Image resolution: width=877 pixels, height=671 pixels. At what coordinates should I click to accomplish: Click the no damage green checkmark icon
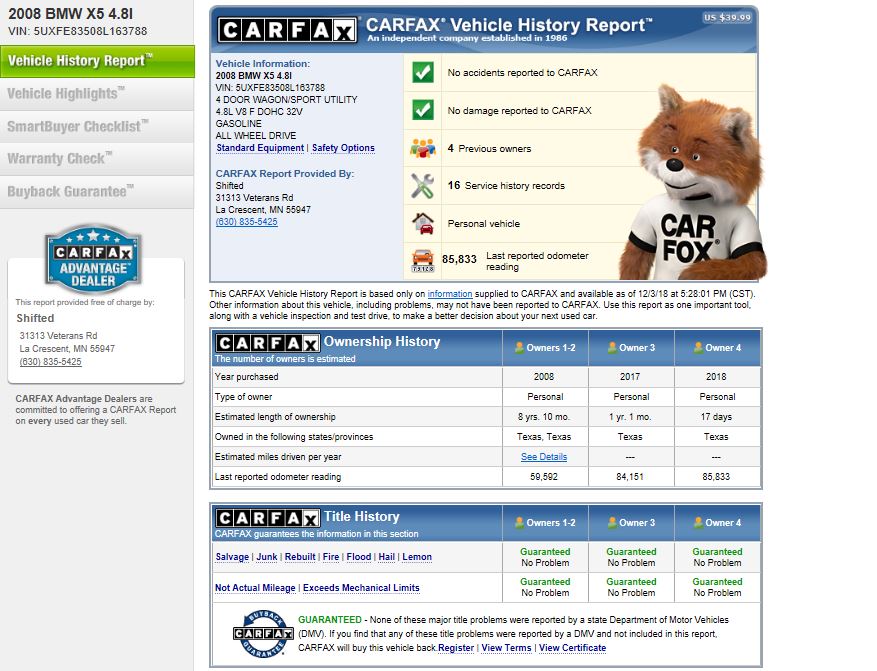point(423,110)
